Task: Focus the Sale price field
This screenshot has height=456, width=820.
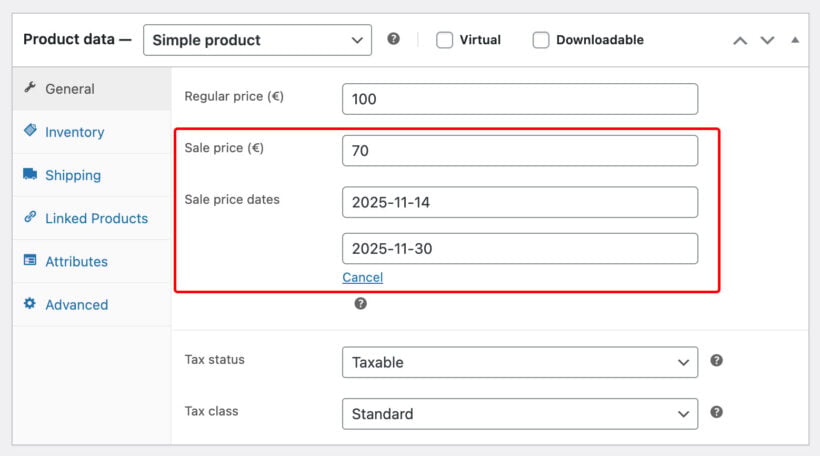Action: pos(520,151)
